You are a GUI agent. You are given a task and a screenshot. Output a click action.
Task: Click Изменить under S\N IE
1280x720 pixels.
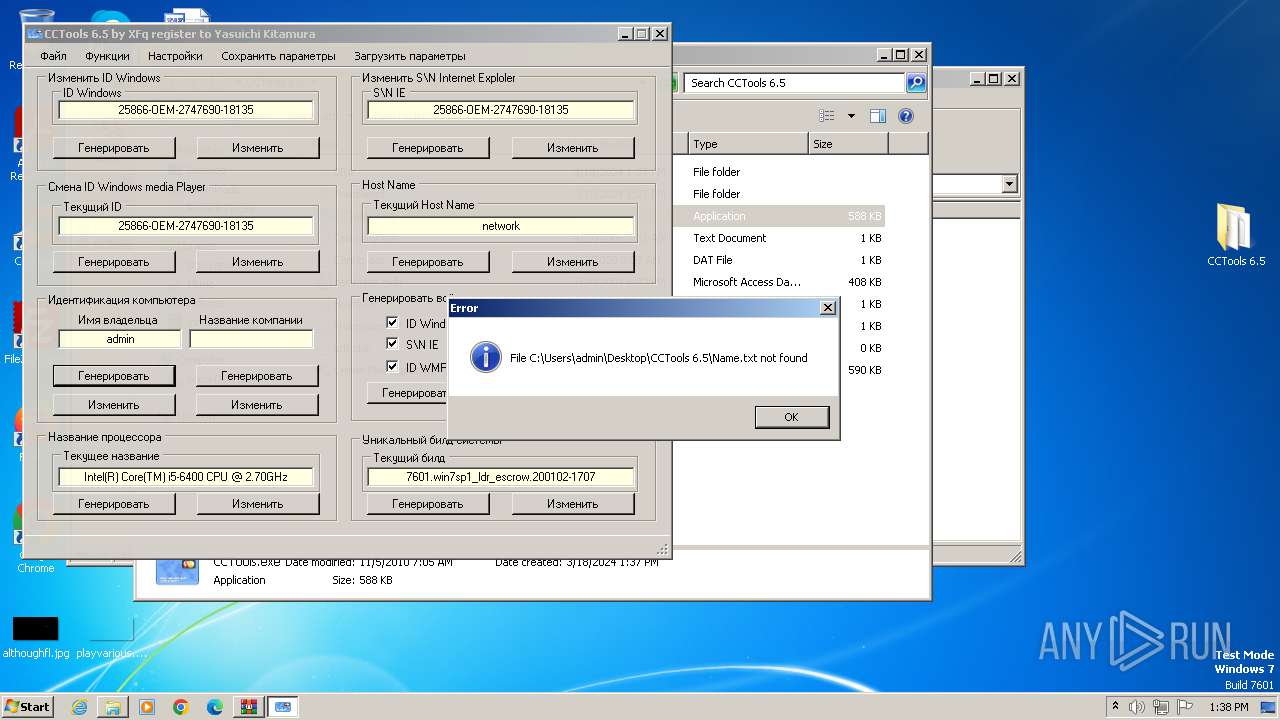pos(573,148)
